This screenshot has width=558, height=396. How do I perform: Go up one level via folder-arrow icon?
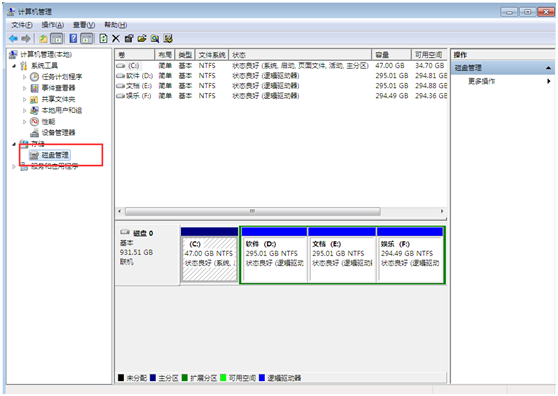pos(43,38)
